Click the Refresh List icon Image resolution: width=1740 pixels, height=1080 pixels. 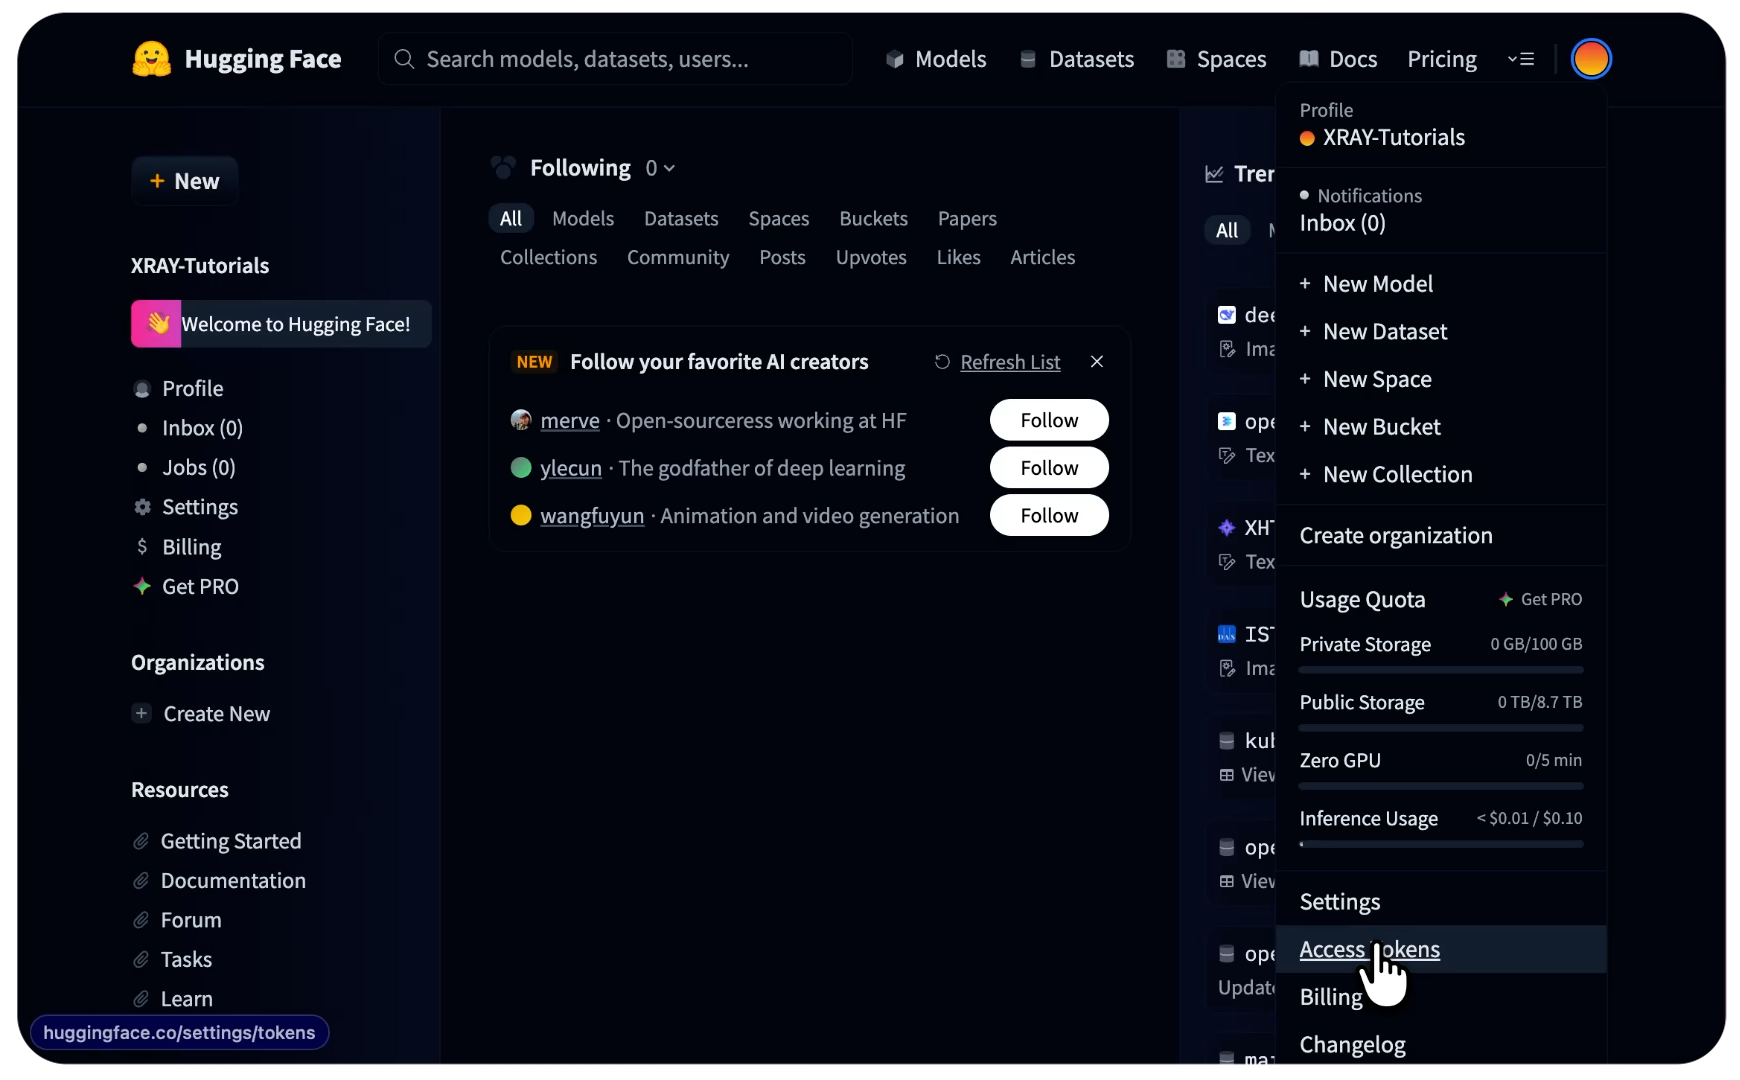click(x=942, y=362)
